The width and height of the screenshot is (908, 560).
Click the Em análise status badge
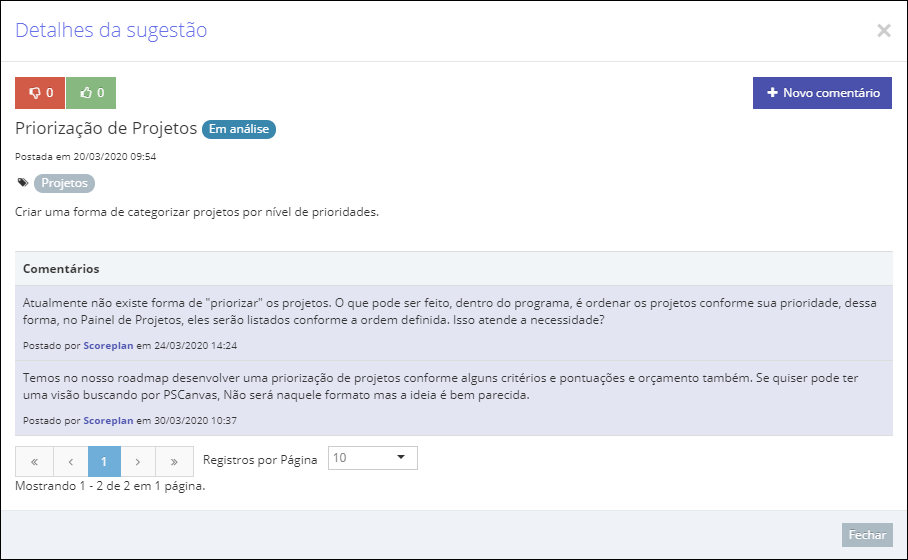point(239,129)
